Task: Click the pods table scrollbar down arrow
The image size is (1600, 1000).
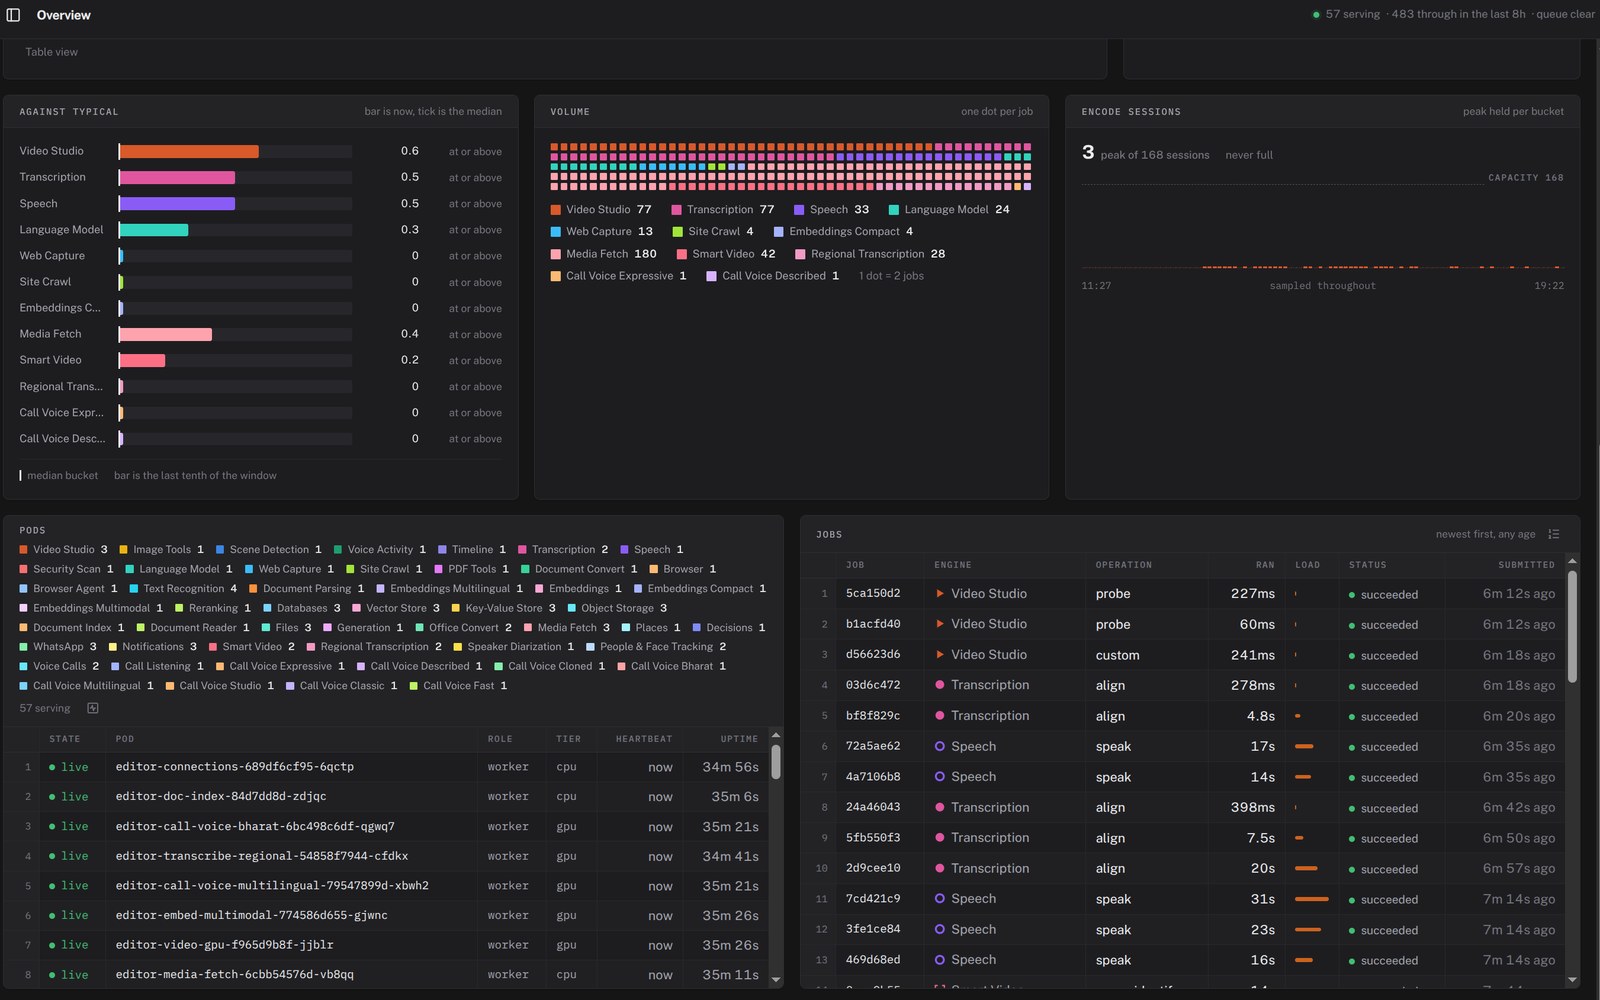Action: [776, 981]
